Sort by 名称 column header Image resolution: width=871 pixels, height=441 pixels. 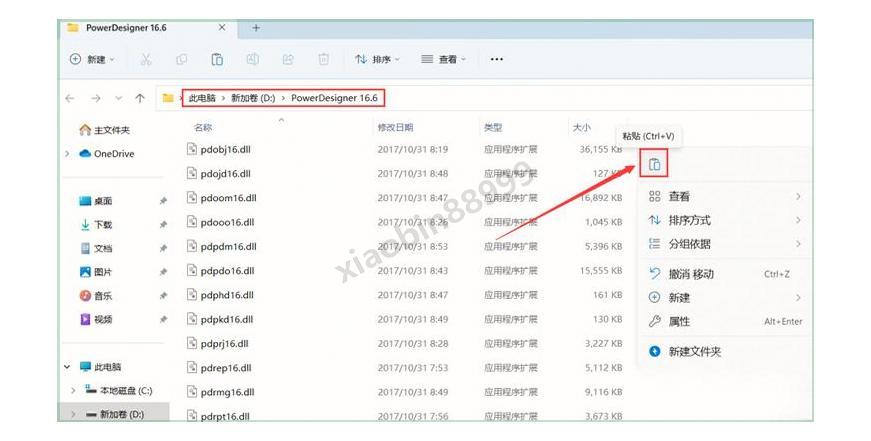203,128
